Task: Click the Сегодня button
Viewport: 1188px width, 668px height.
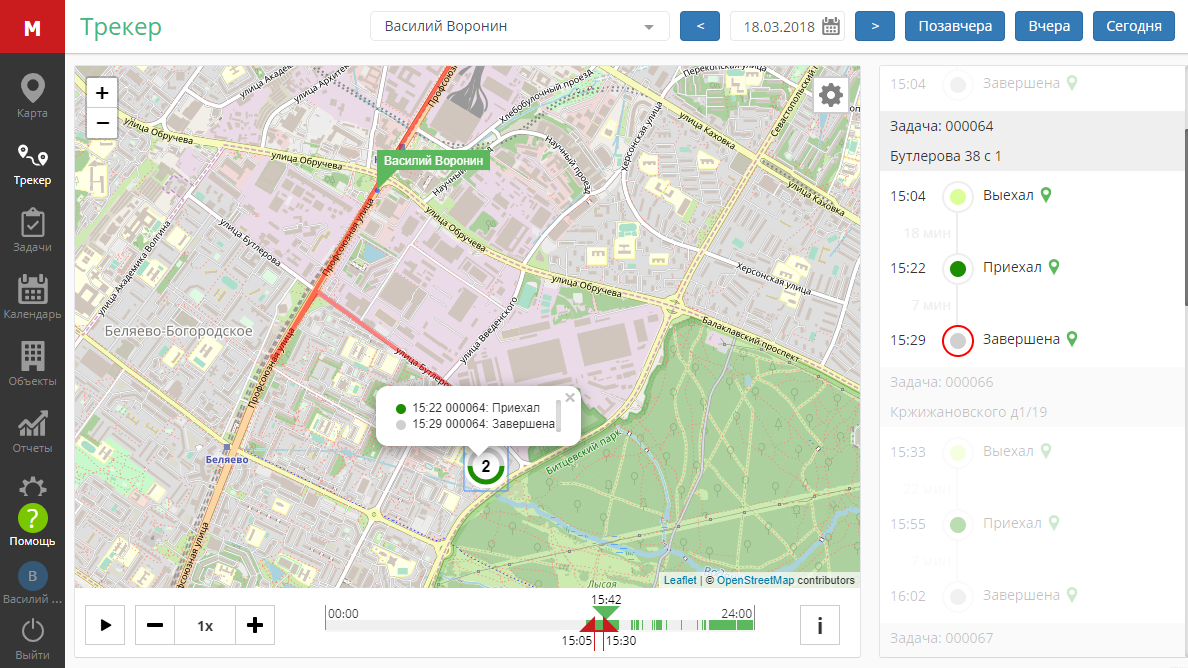Action: (x=1133, y=27)
